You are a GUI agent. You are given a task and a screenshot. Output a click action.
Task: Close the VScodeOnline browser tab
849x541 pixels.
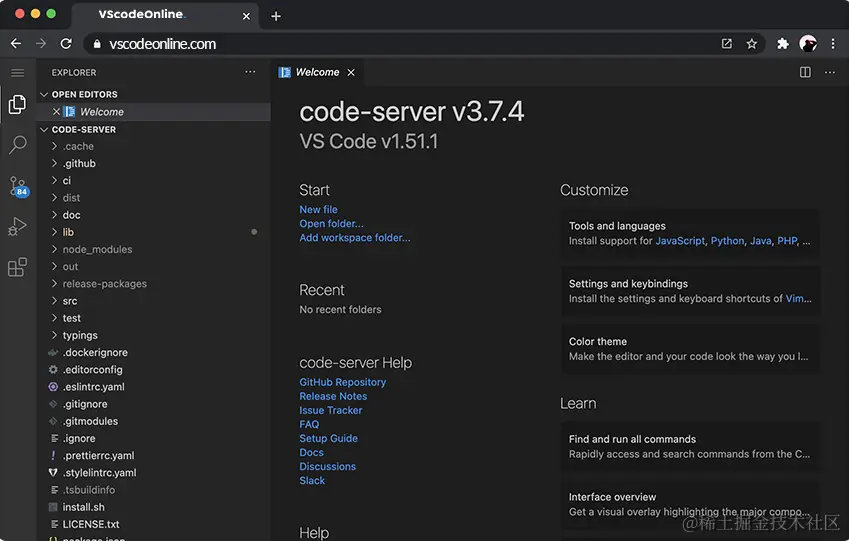pyautogui.click(x=246, y=16)
